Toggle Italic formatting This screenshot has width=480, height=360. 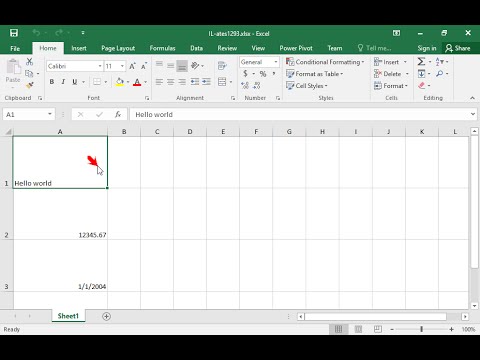tap(63, 82)
